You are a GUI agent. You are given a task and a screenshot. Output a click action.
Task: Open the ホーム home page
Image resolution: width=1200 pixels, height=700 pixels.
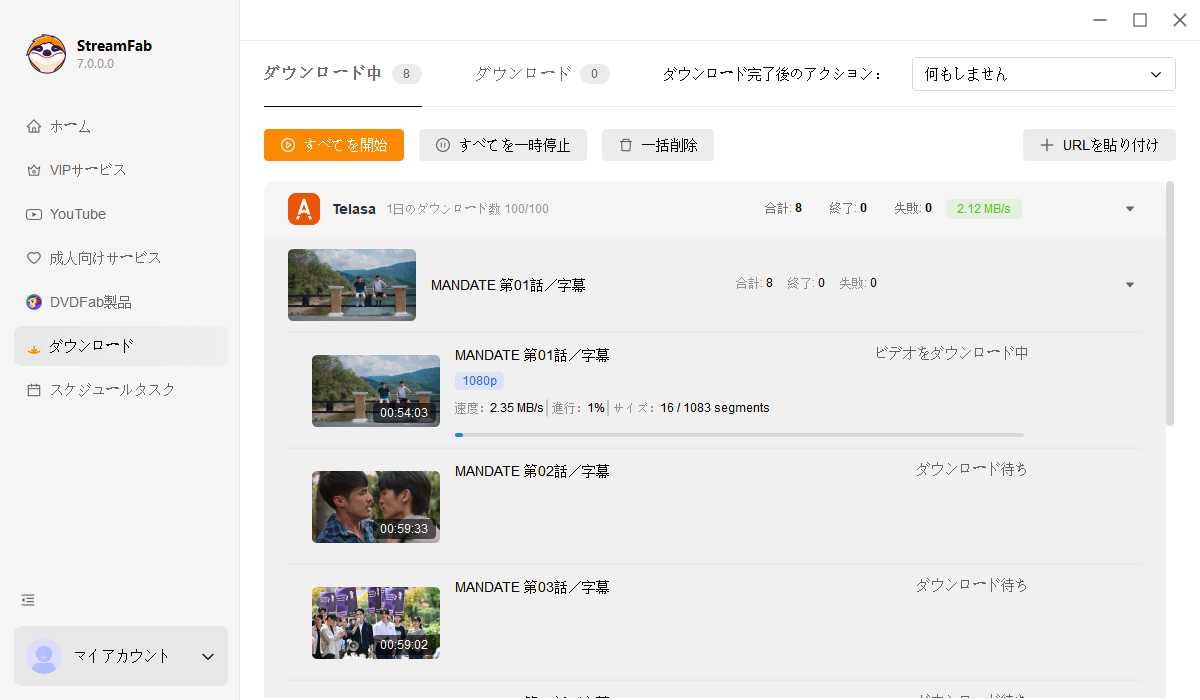tap(70, 126)
